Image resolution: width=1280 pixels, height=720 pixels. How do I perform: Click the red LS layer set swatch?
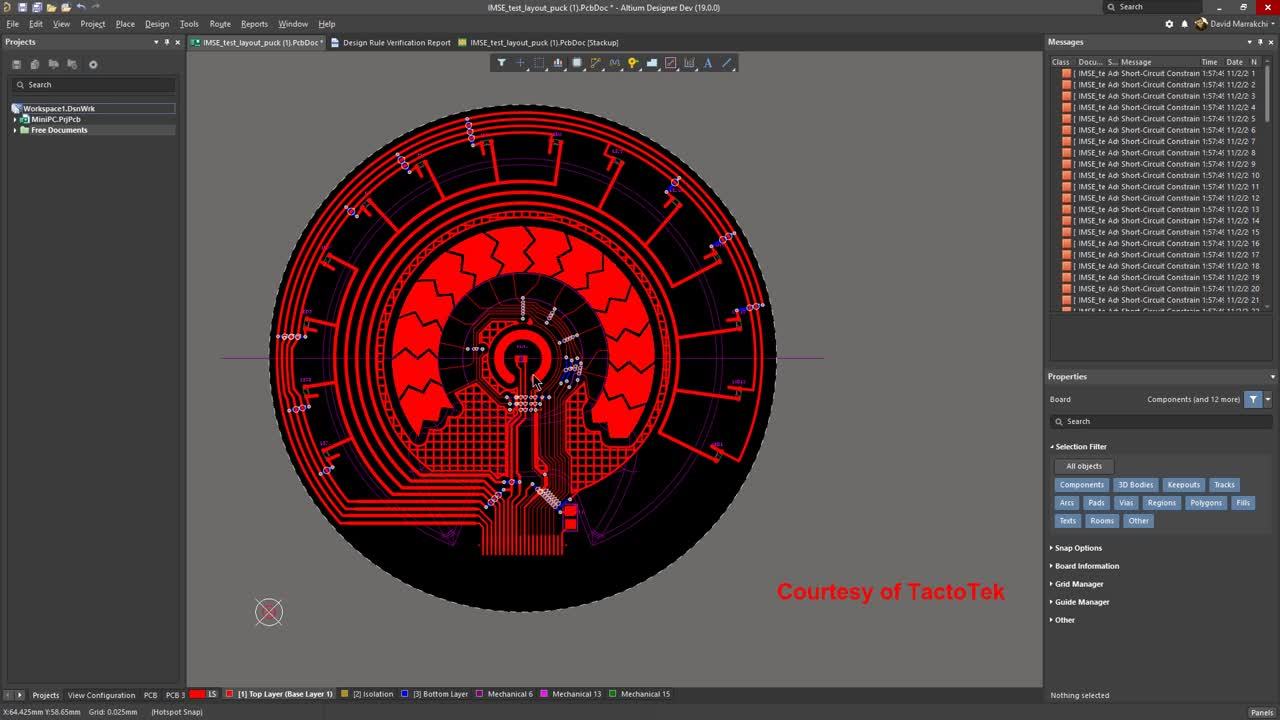point(198,694)
